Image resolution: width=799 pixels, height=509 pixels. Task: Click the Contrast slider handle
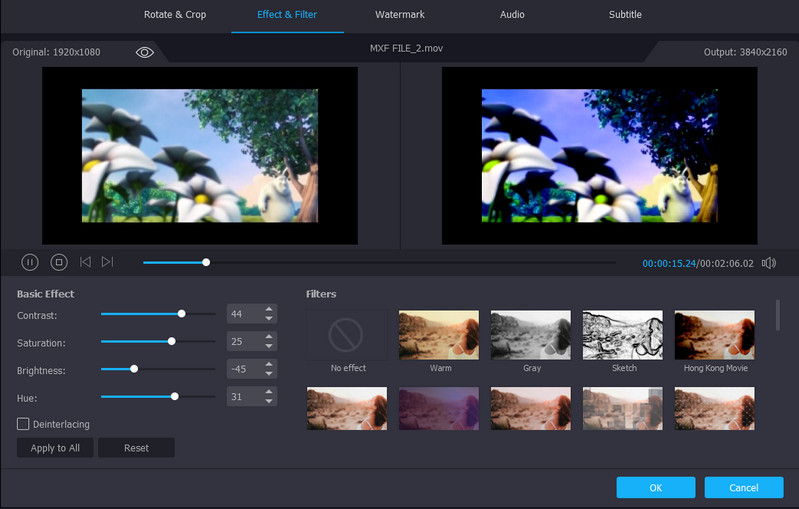point(181,314)
